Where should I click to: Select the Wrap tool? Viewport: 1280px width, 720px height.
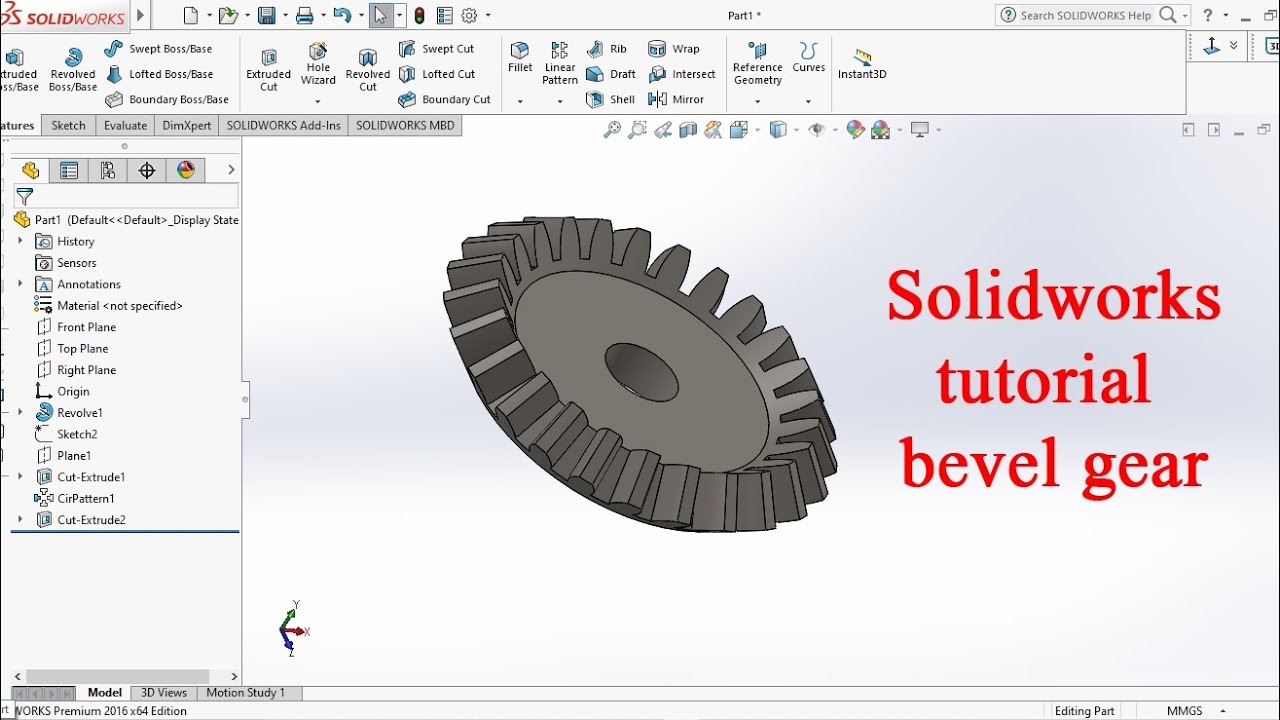674,49
